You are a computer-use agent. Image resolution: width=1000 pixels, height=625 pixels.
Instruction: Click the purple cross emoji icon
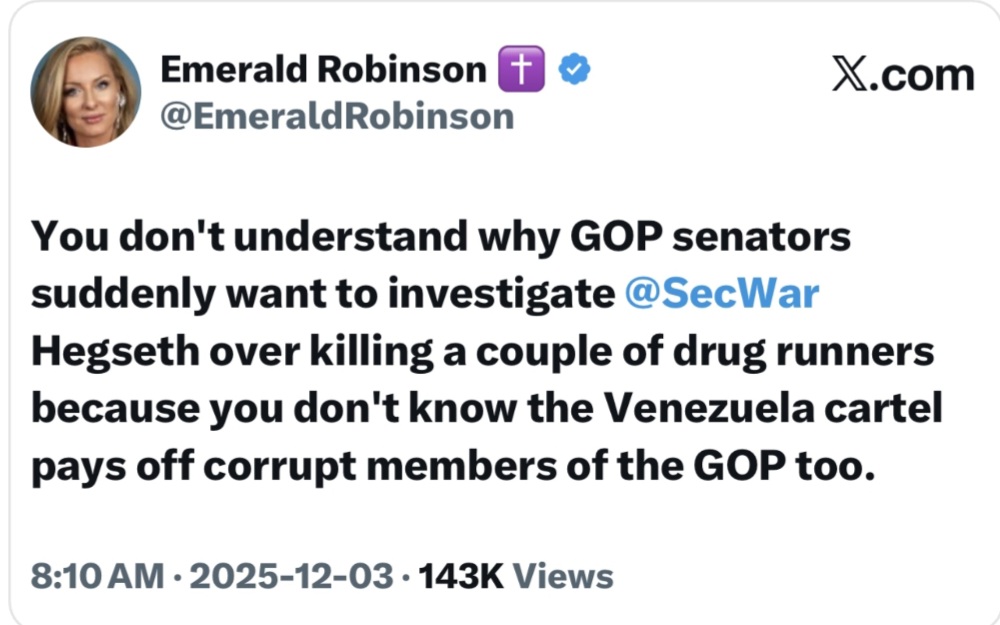520,70
